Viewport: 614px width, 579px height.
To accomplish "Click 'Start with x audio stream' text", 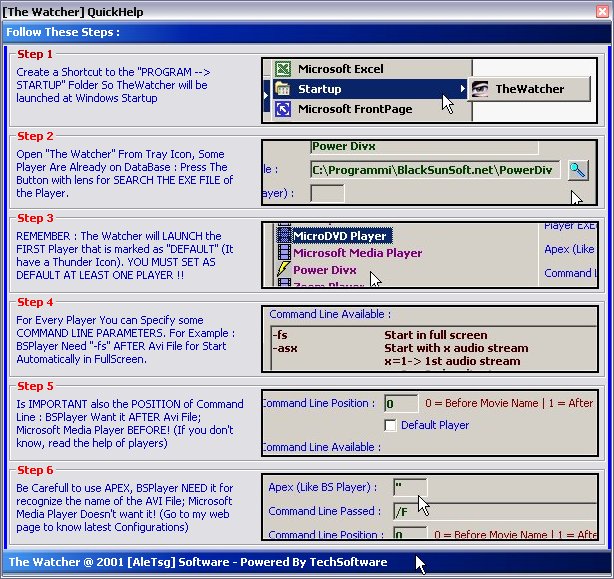I will 456,348.
